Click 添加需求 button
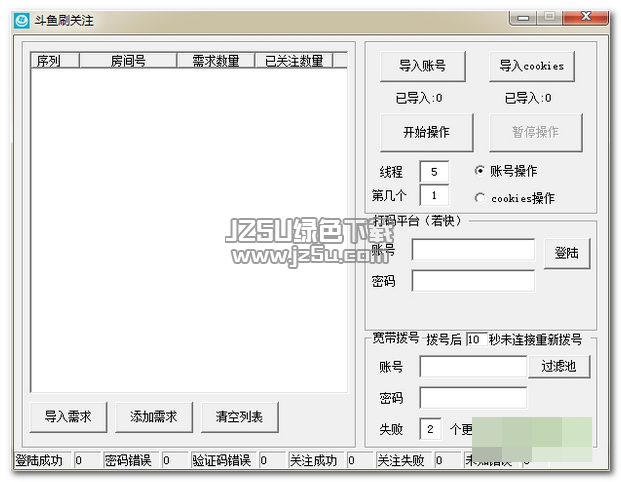The image size is (621, 482). (154, 417)
